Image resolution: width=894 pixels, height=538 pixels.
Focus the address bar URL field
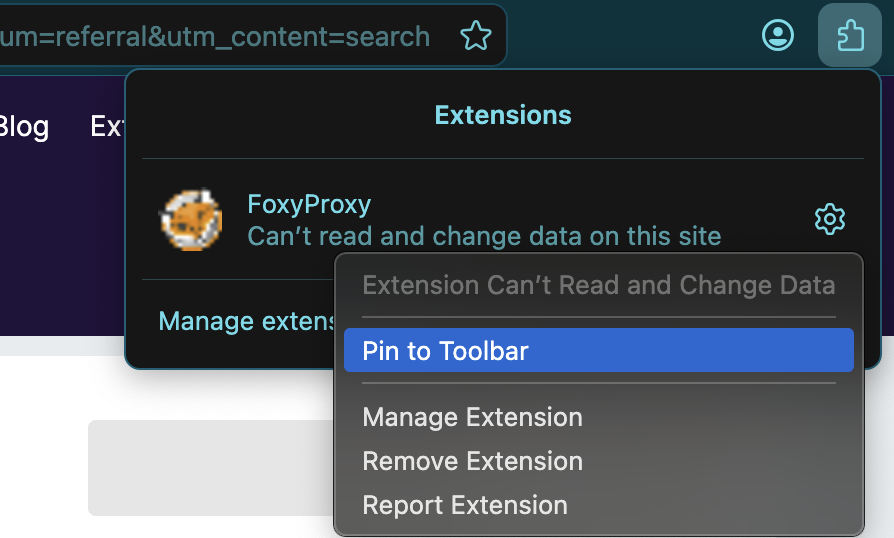[215, 37]
